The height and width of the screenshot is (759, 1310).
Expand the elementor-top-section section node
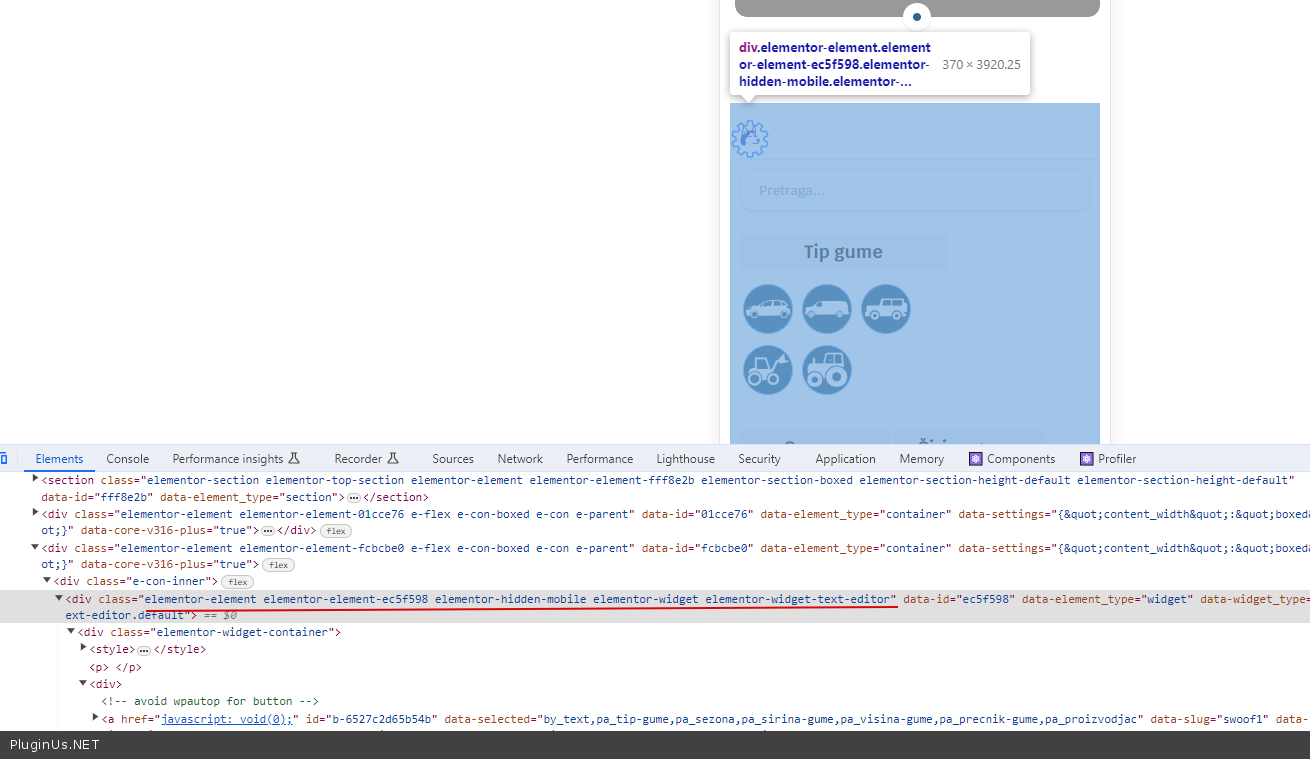pyautogui.click(x=35, y=479)
